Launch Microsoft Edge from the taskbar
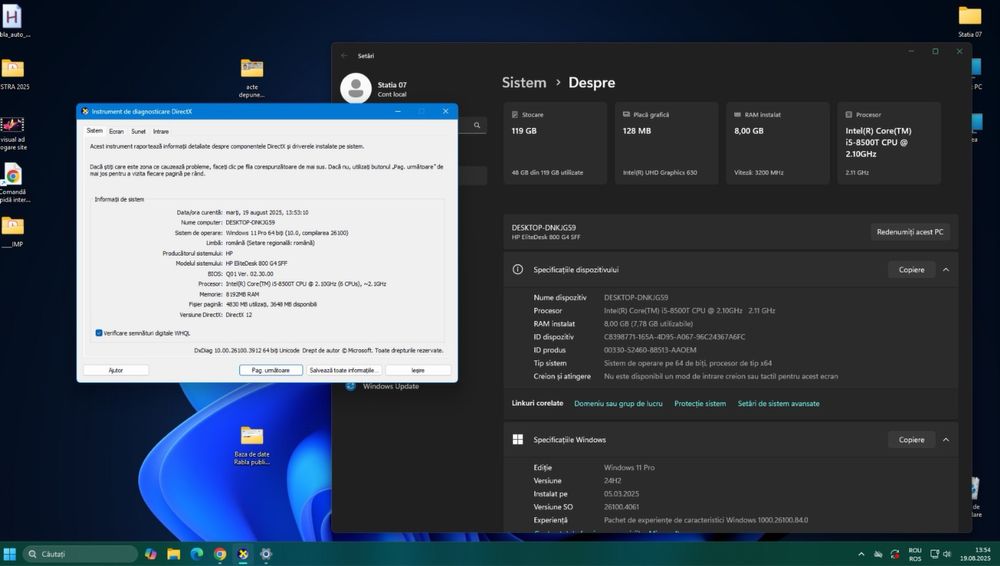Image resolution: width=1000 pixels, height=566 pixels. [197, 554]
